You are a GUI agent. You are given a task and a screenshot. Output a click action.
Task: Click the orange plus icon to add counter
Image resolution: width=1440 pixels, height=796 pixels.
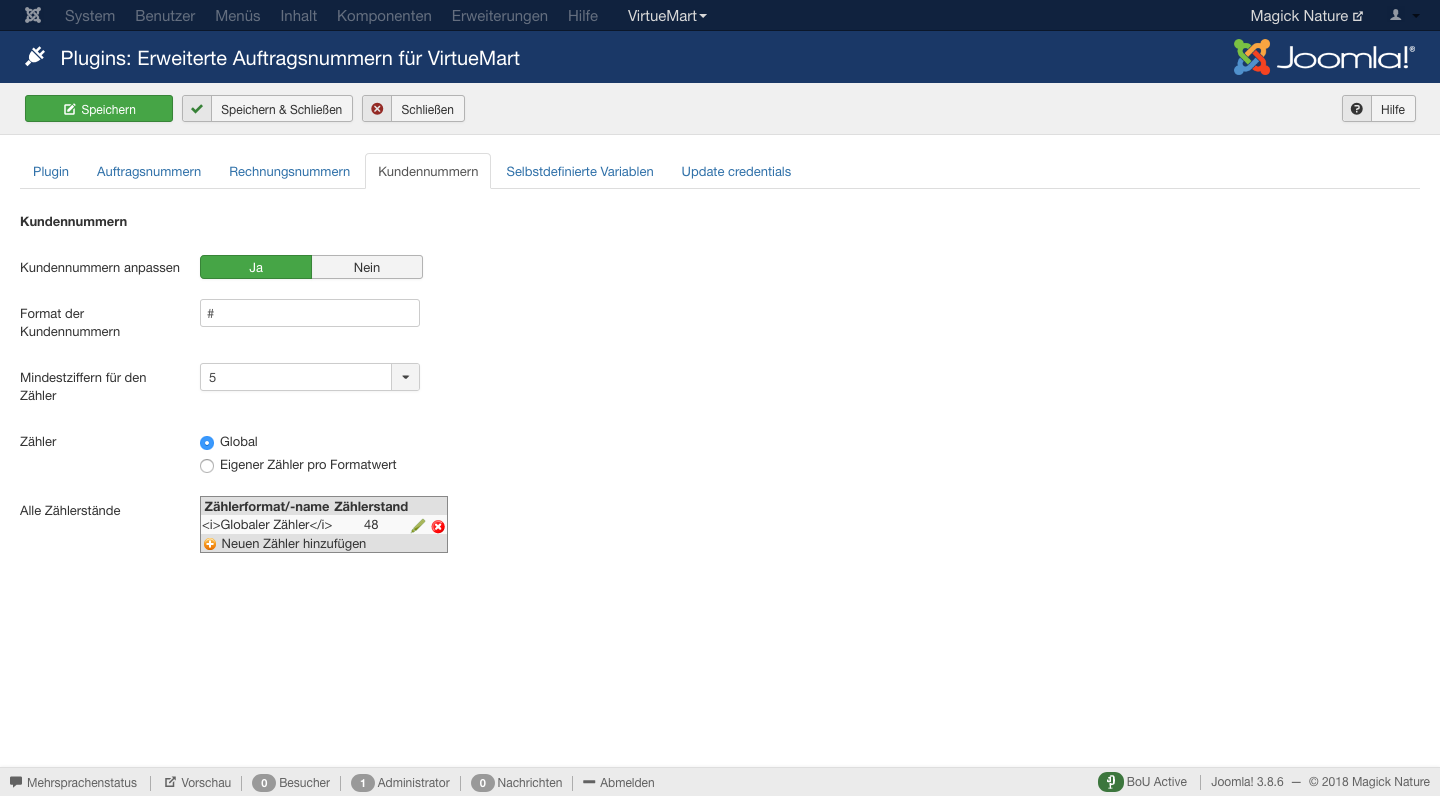click(x=210, y=544)
